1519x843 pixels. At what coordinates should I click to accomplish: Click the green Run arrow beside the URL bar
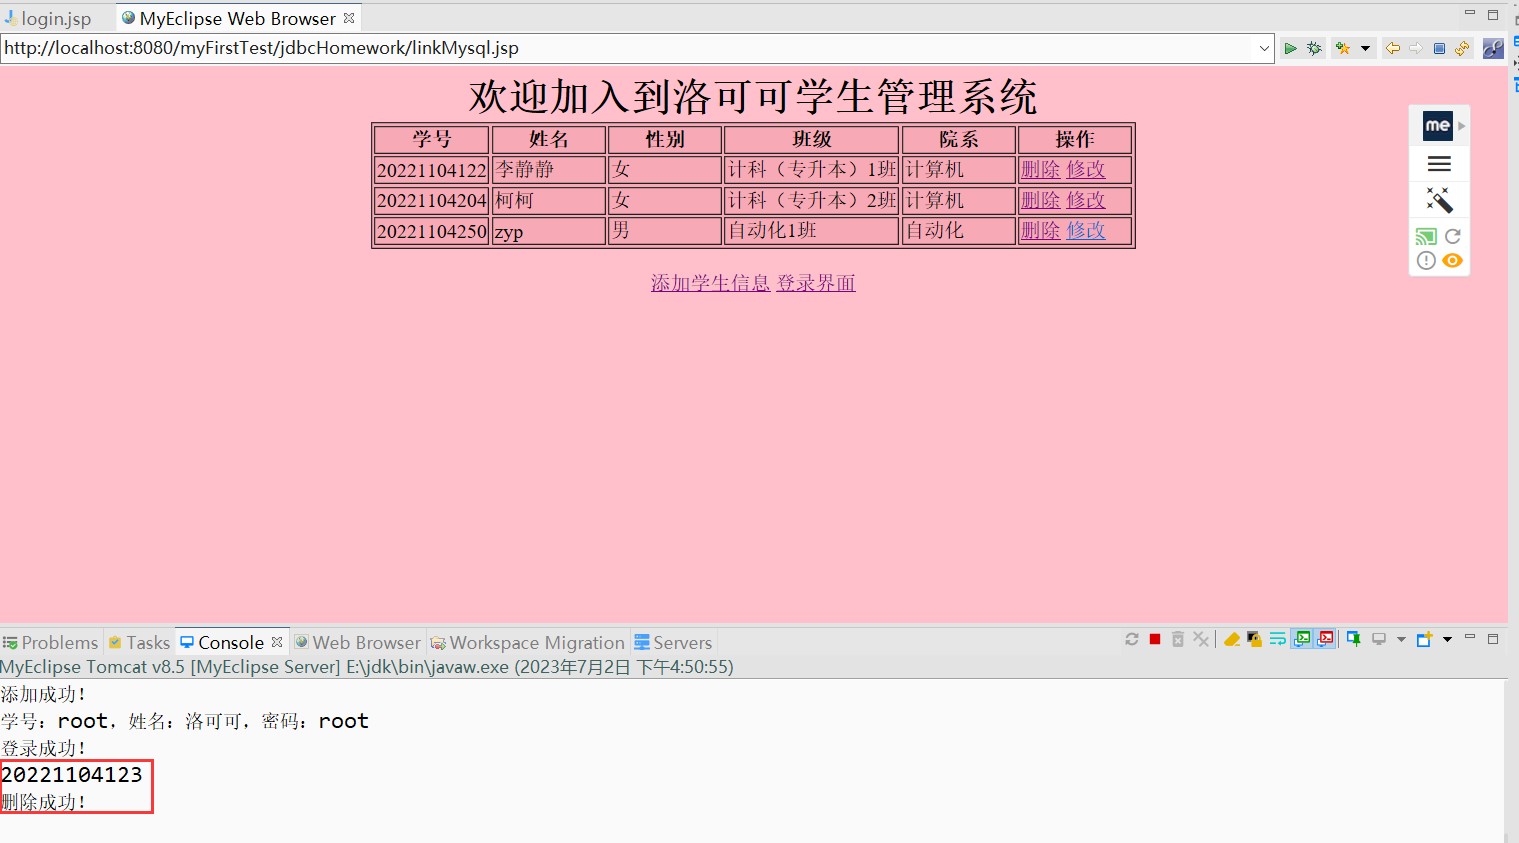pos(1290,48)
